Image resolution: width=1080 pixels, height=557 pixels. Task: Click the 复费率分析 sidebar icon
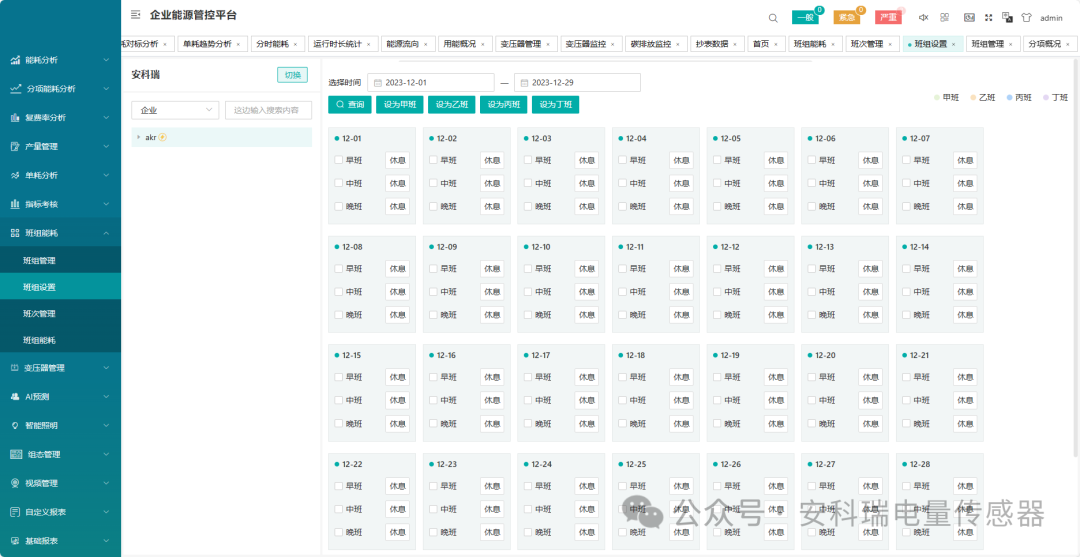tap(15, 118)
